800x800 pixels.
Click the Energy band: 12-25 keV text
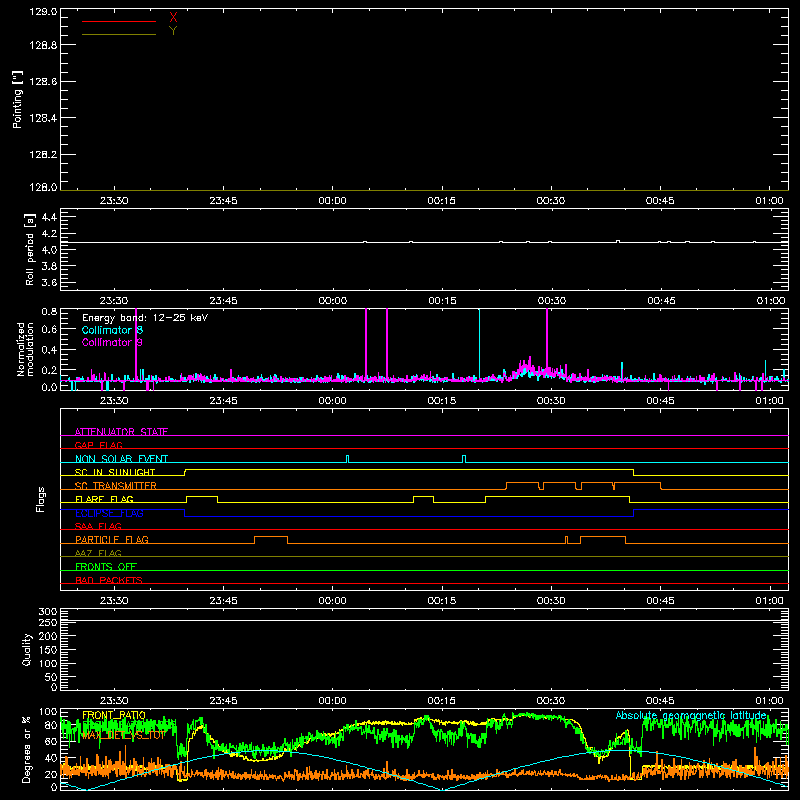click(145, 317)
